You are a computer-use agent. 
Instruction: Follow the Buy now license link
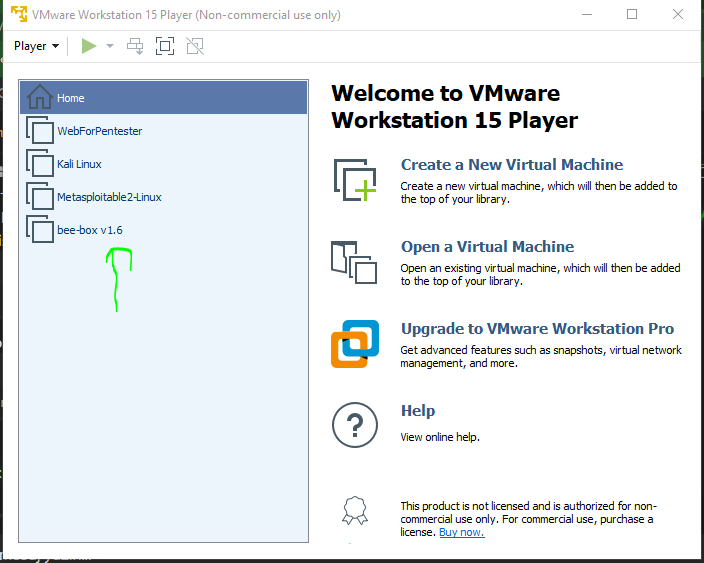coord(461,532)
